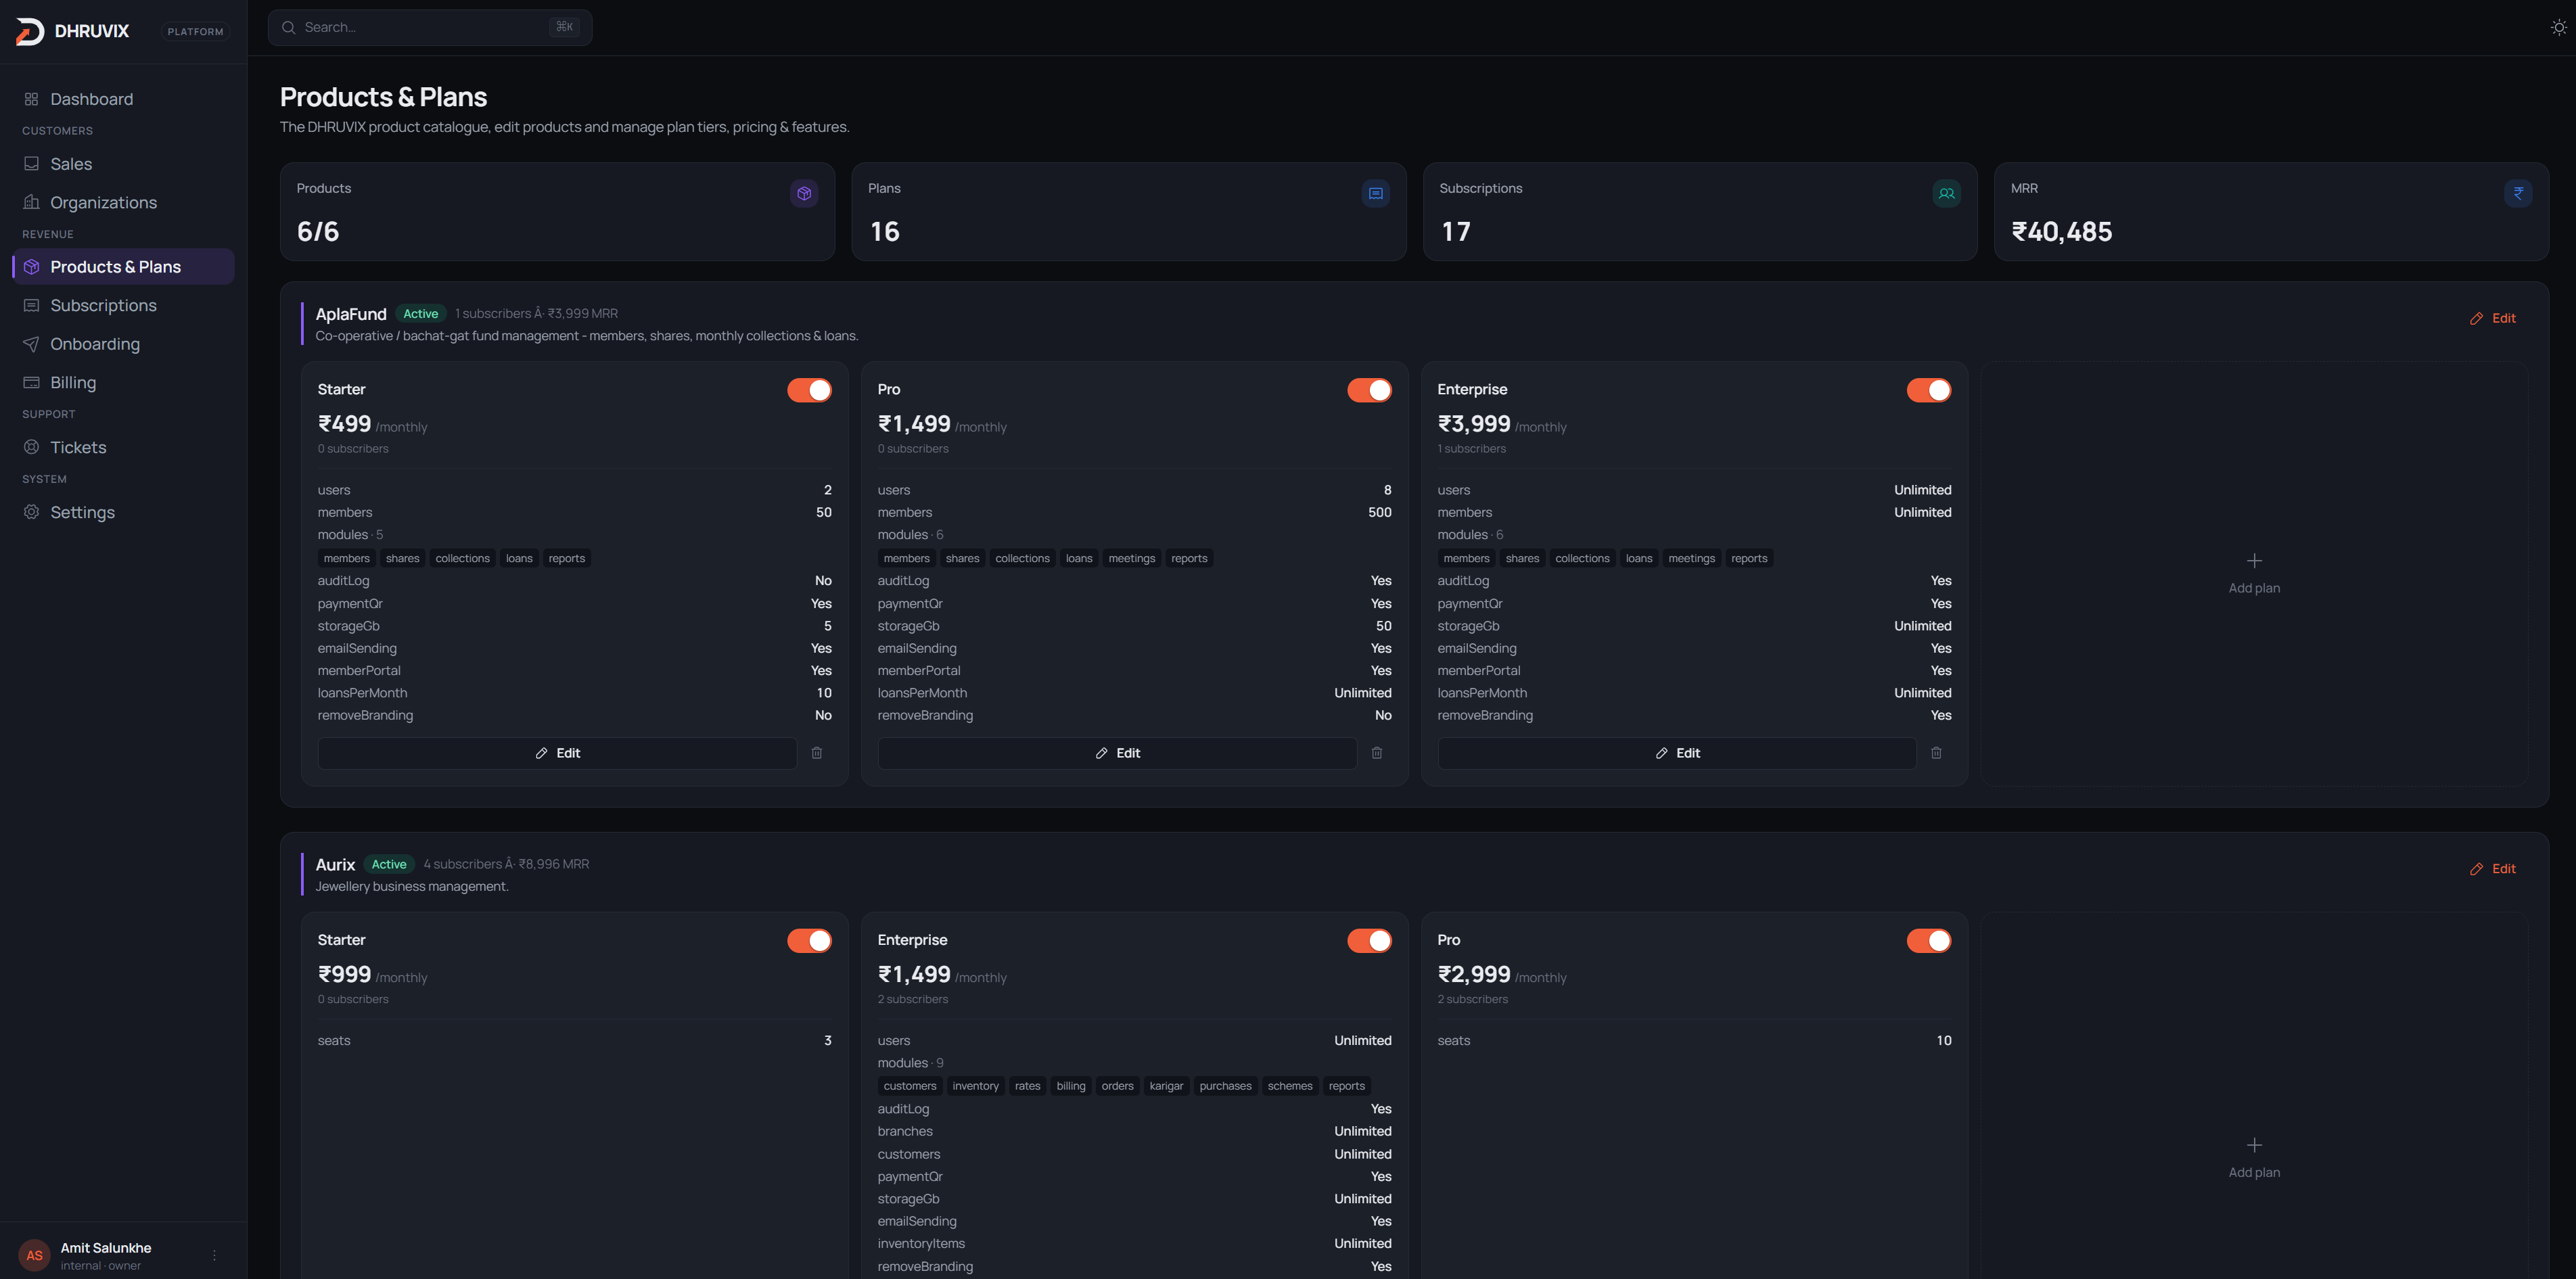Focus the Search input field
Viewport: 2576px width, 1279px height.
pos(430,27)
